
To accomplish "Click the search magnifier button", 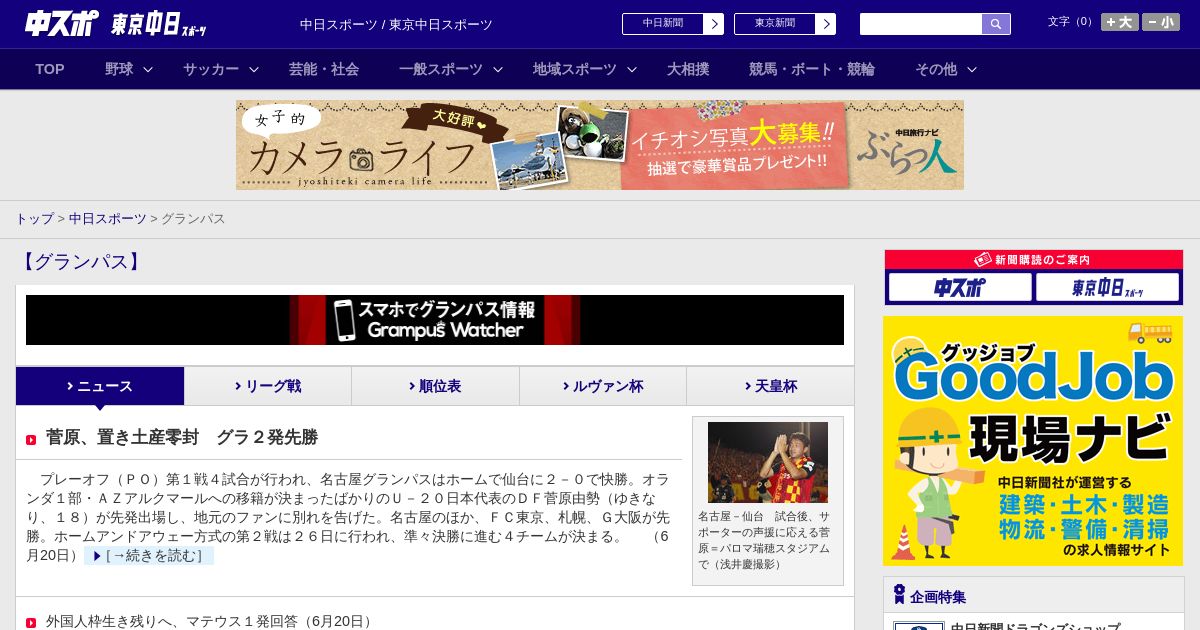I will pos(996,24).
